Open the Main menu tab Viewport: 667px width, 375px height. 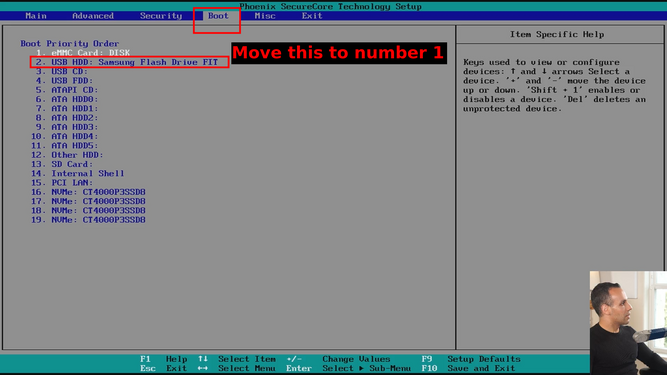coord(36,16)
